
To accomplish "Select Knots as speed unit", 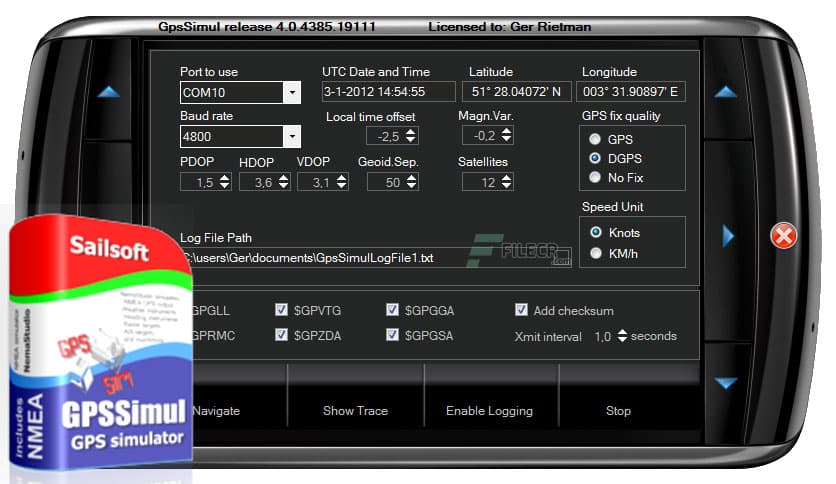I will pos(596,232).
